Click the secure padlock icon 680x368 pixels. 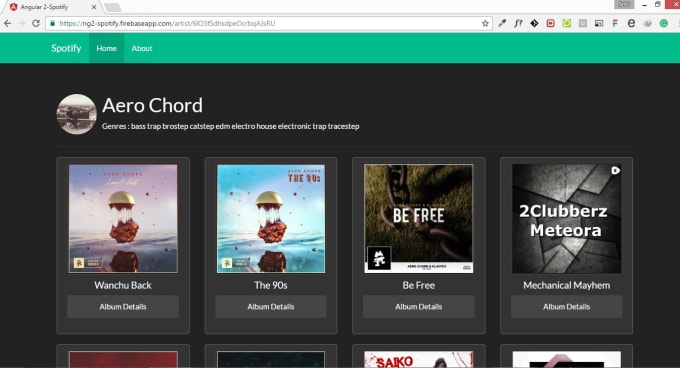click(x=52, y=23)
